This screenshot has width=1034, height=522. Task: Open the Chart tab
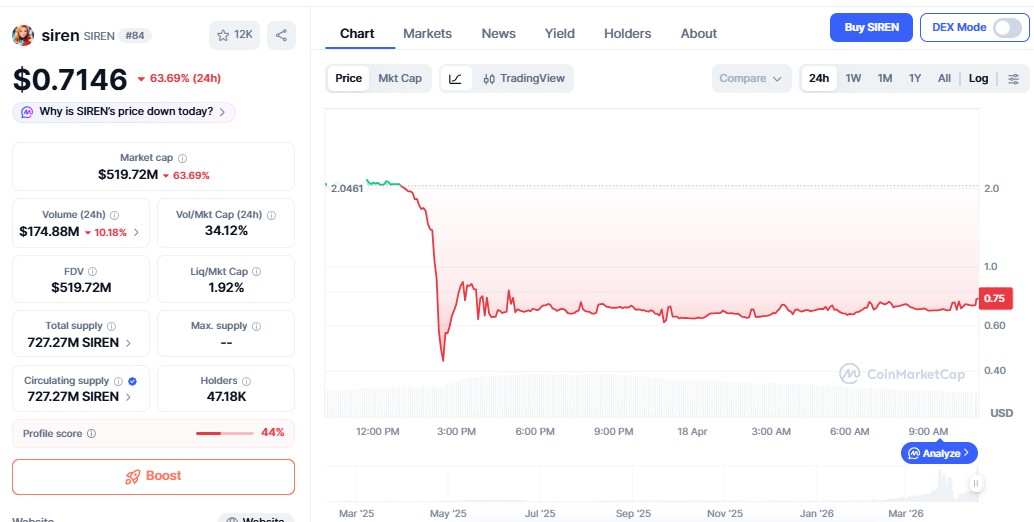click(x=357, y=34)
